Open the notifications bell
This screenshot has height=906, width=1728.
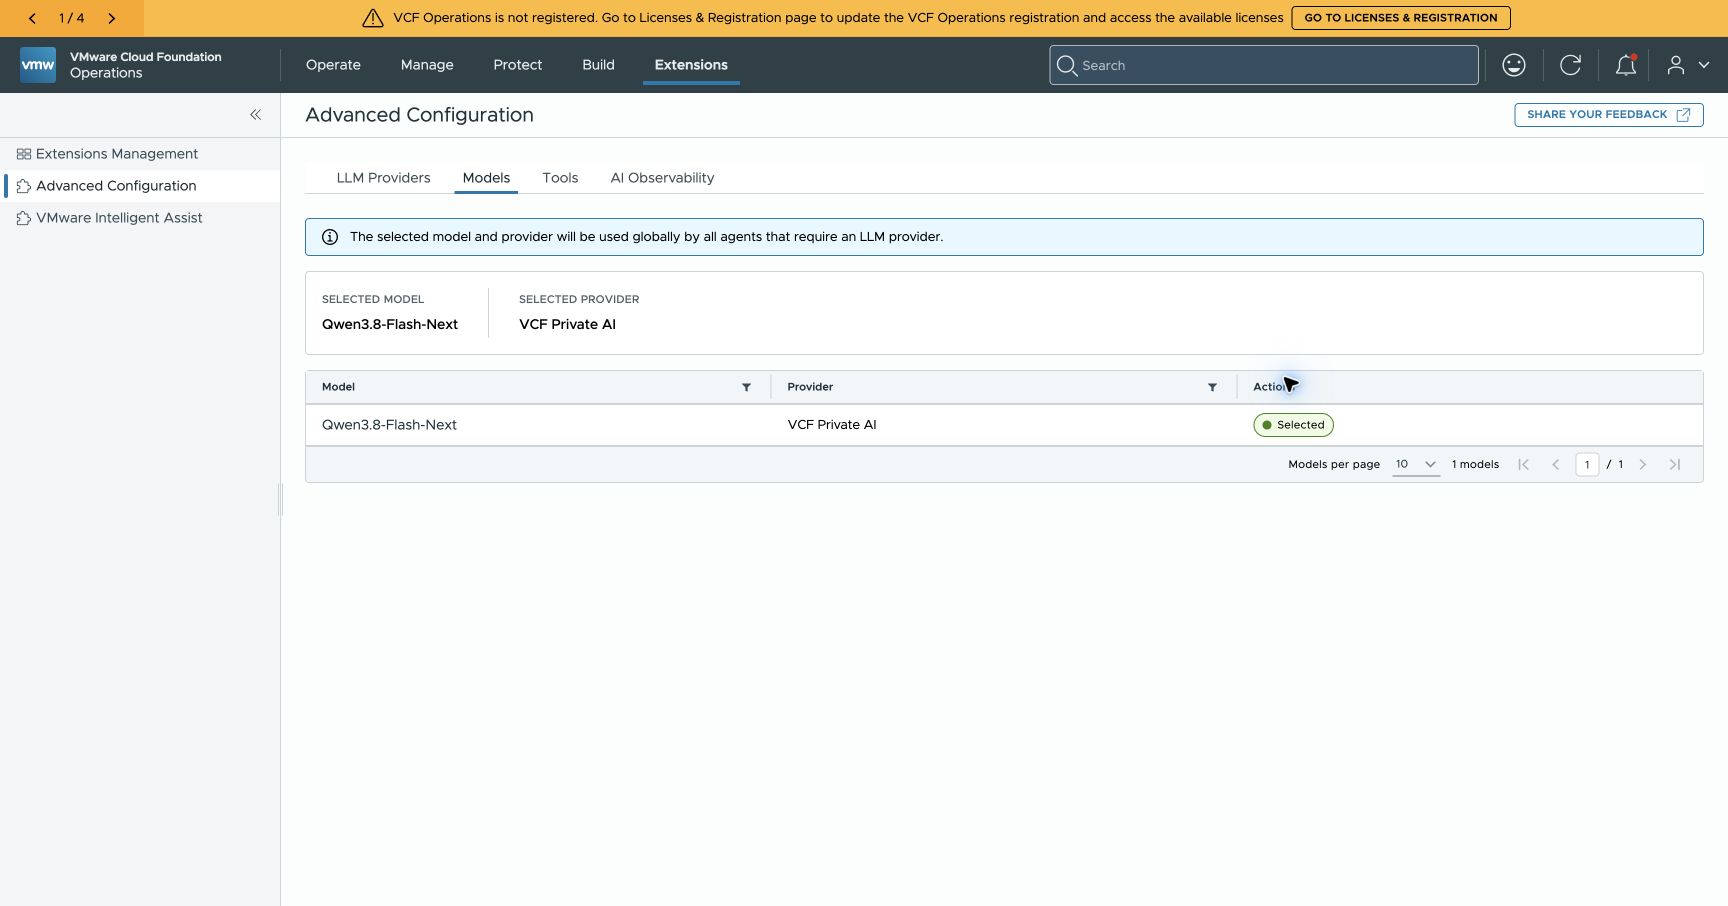(1626, 65)
